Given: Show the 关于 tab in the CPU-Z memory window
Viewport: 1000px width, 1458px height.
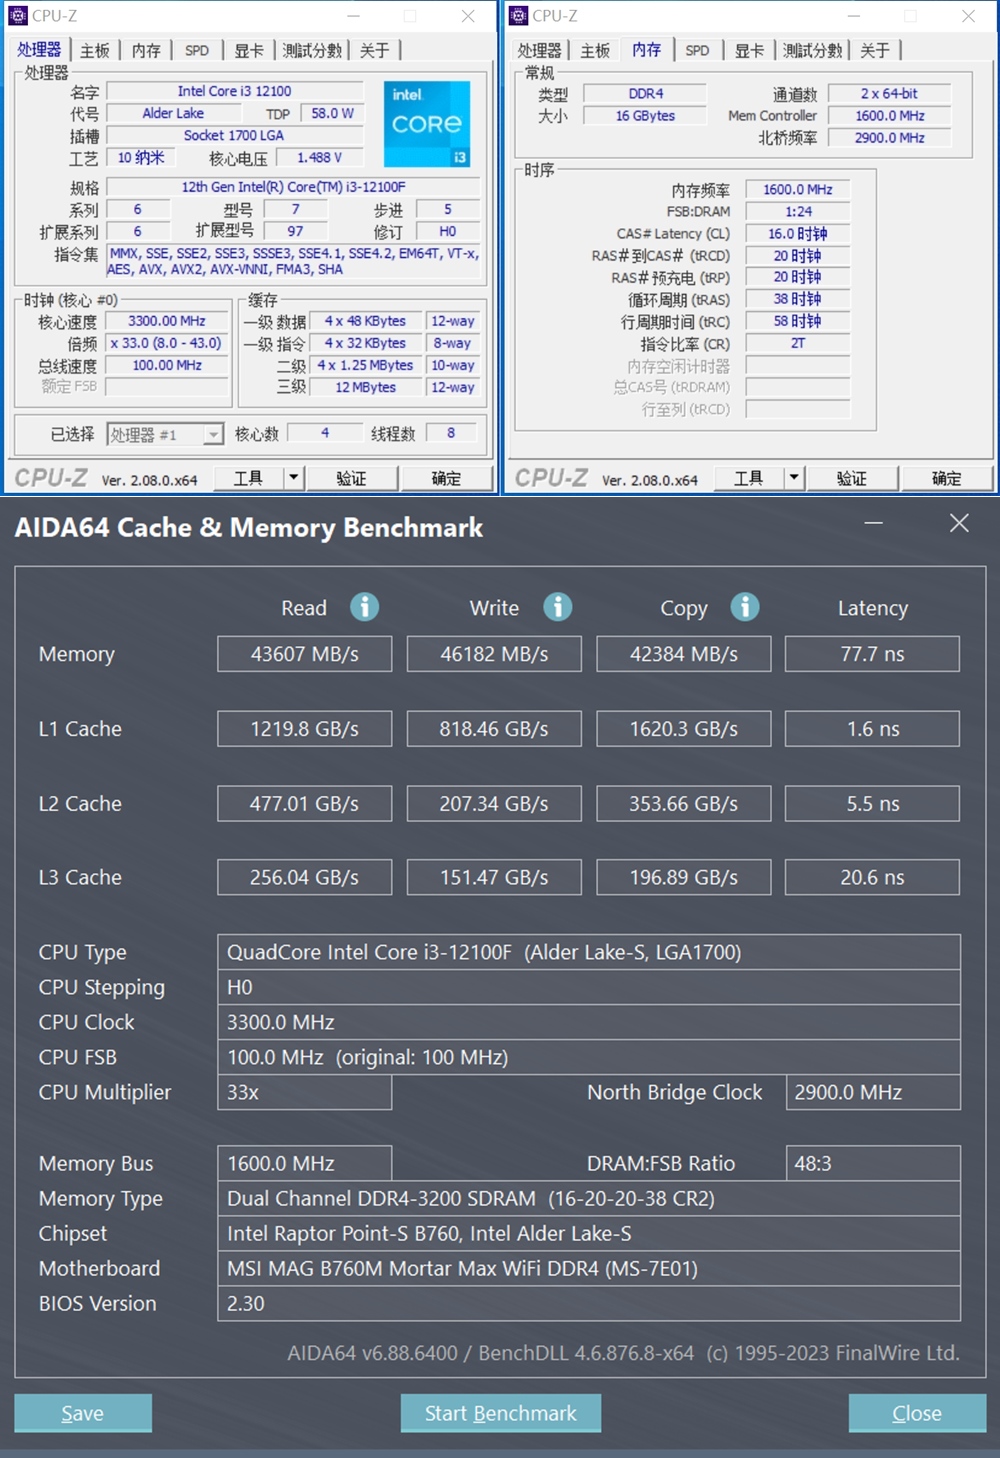Looking at the screenshot, I should (875, 50).
